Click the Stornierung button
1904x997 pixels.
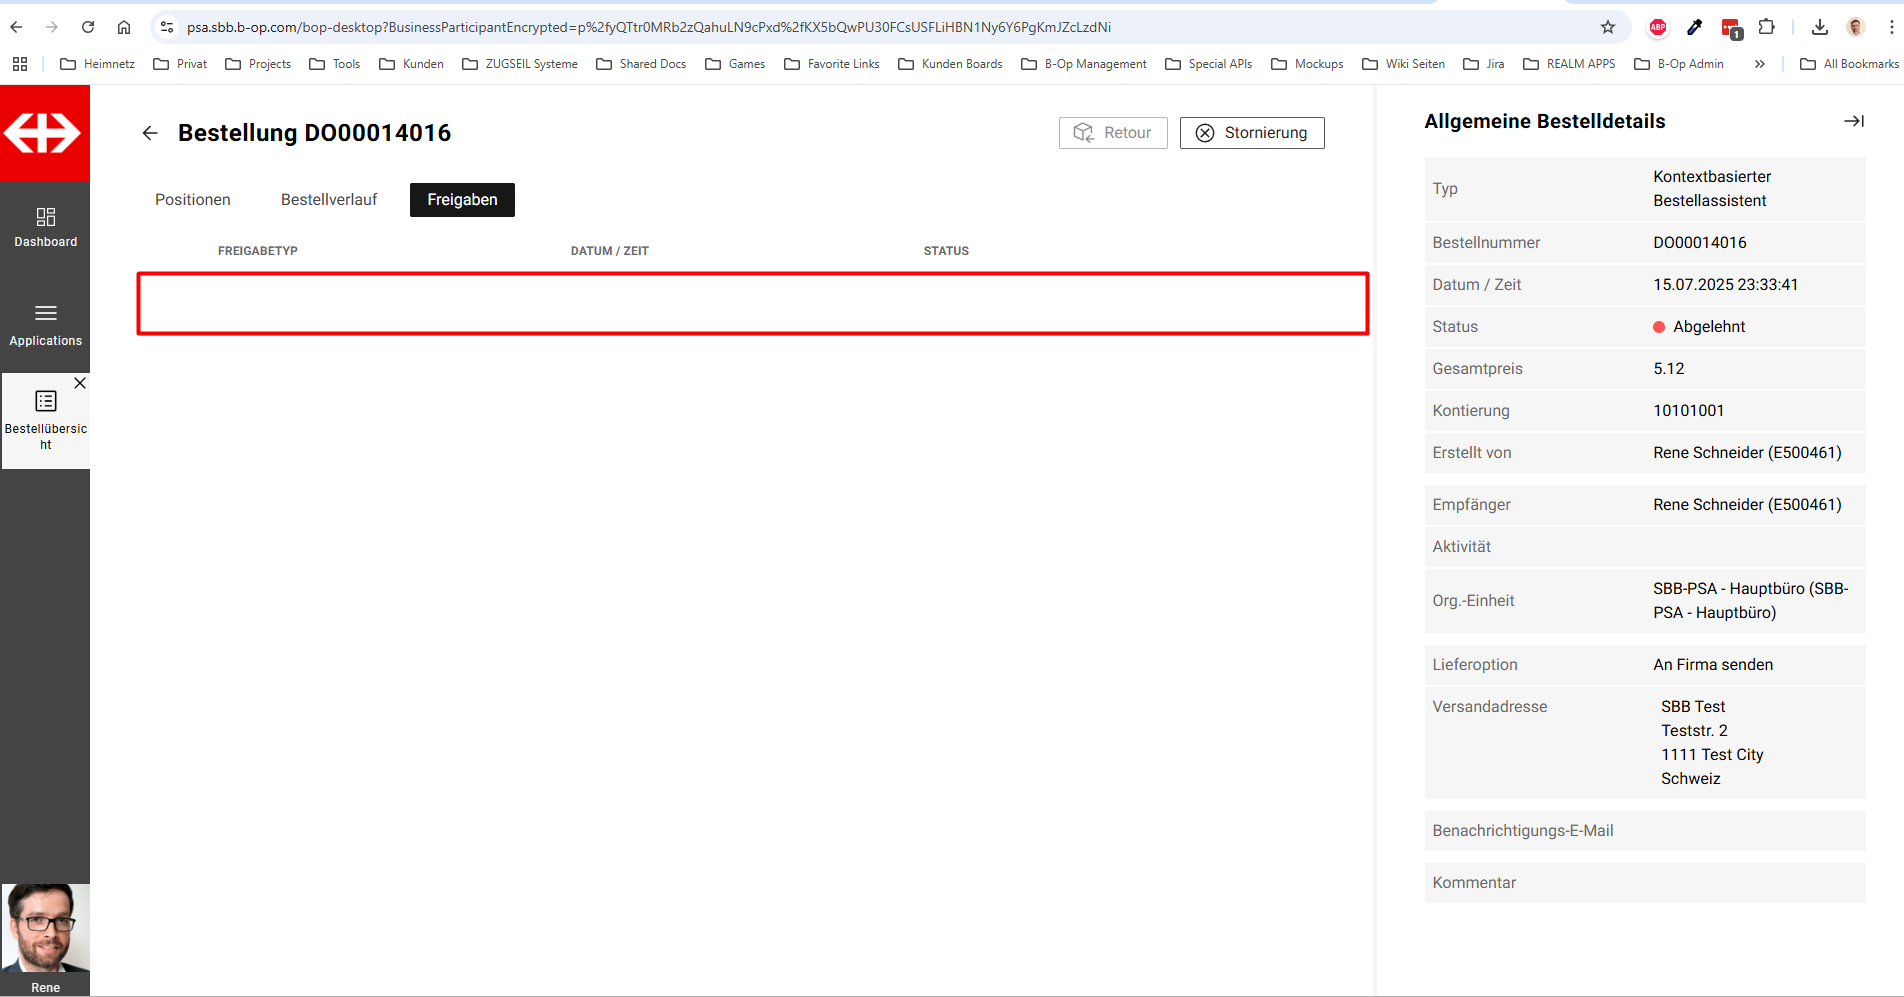point(1251,133)
